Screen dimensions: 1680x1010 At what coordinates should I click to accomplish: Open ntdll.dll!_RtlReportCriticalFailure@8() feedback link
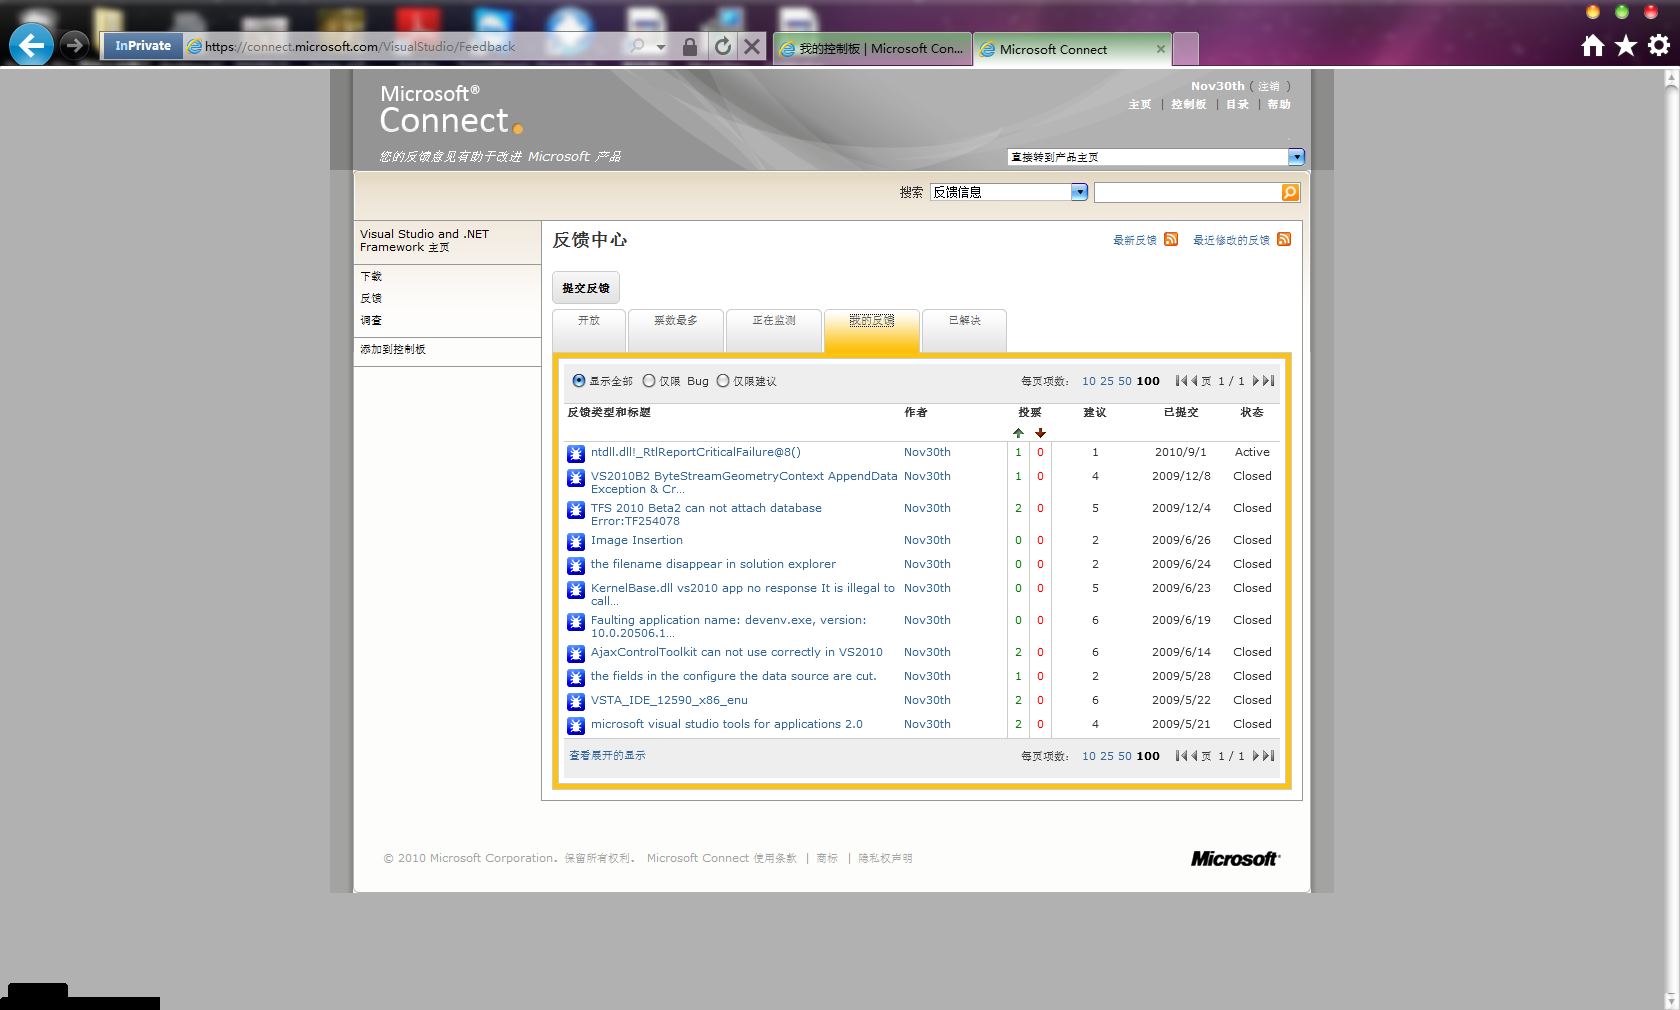tap(695, 452)
